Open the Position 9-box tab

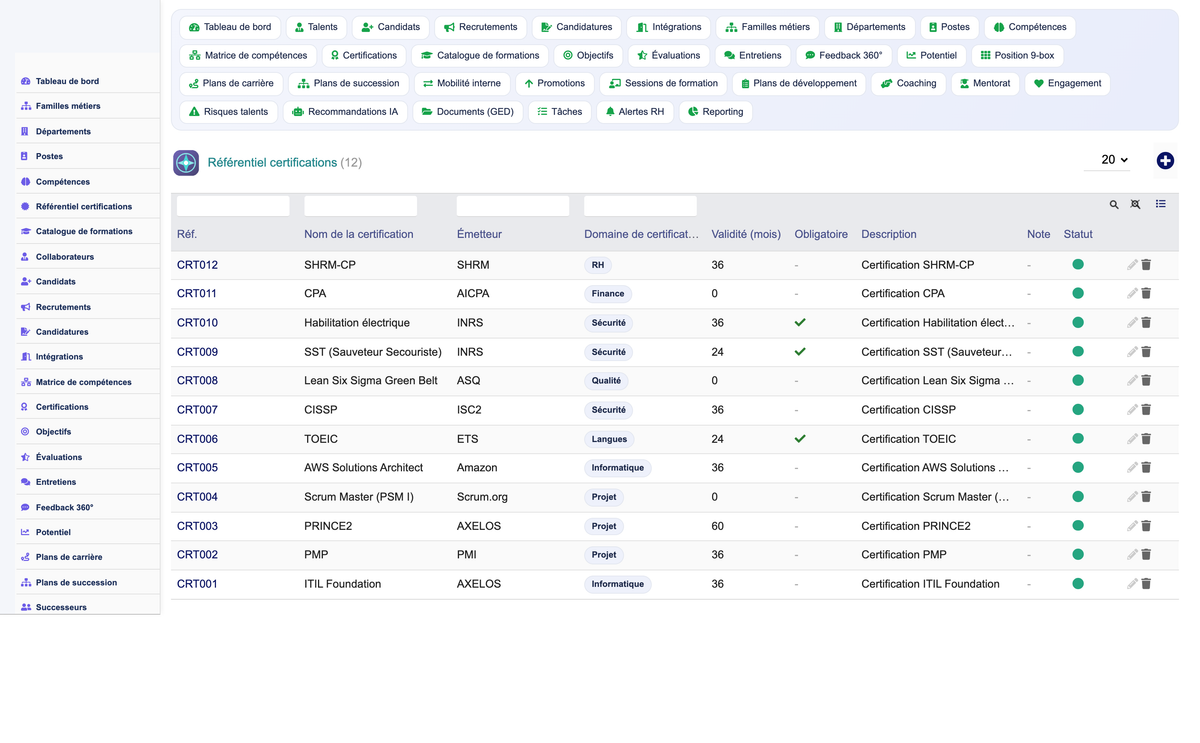click(x=1017, y=55)
